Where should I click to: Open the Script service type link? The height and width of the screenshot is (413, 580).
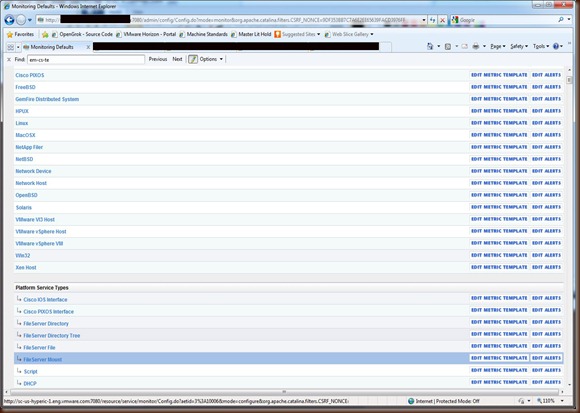(30, 372)
